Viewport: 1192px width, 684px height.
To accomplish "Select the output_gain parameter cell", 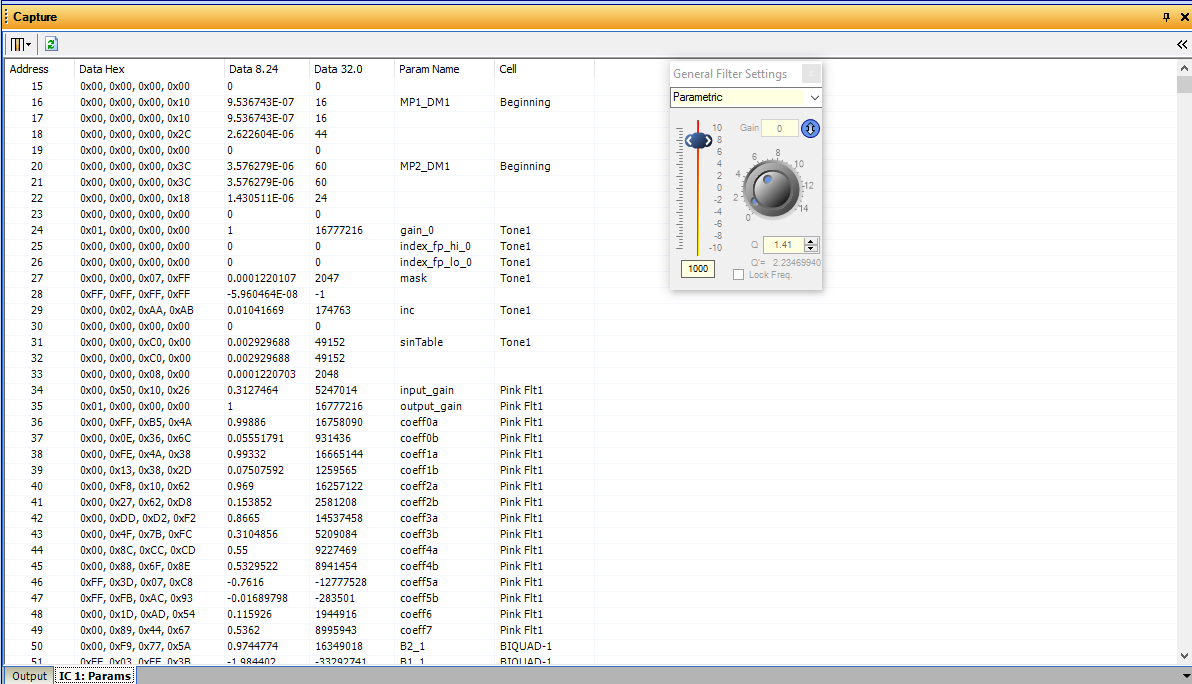I will click(431, 406).
